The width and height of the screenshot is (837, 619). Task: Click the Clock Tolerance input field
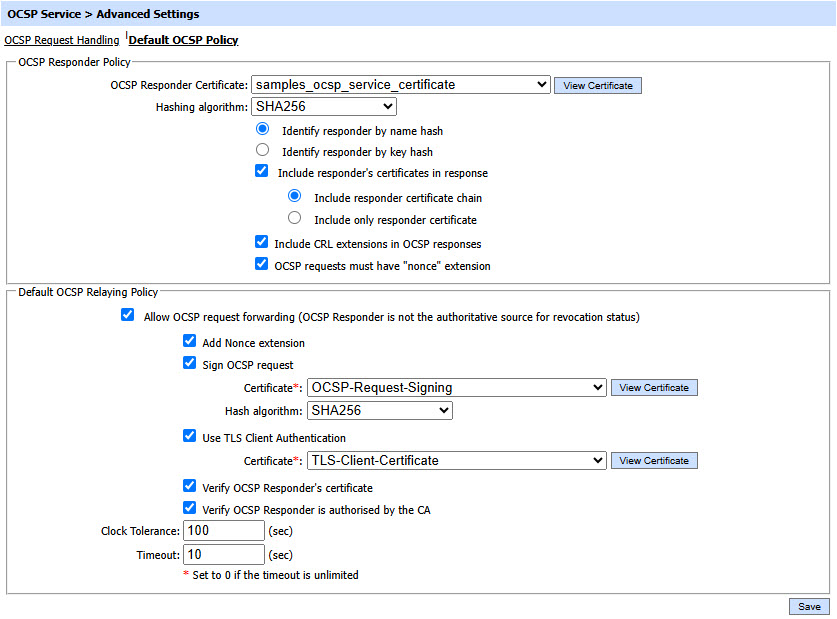click(224, 530)
